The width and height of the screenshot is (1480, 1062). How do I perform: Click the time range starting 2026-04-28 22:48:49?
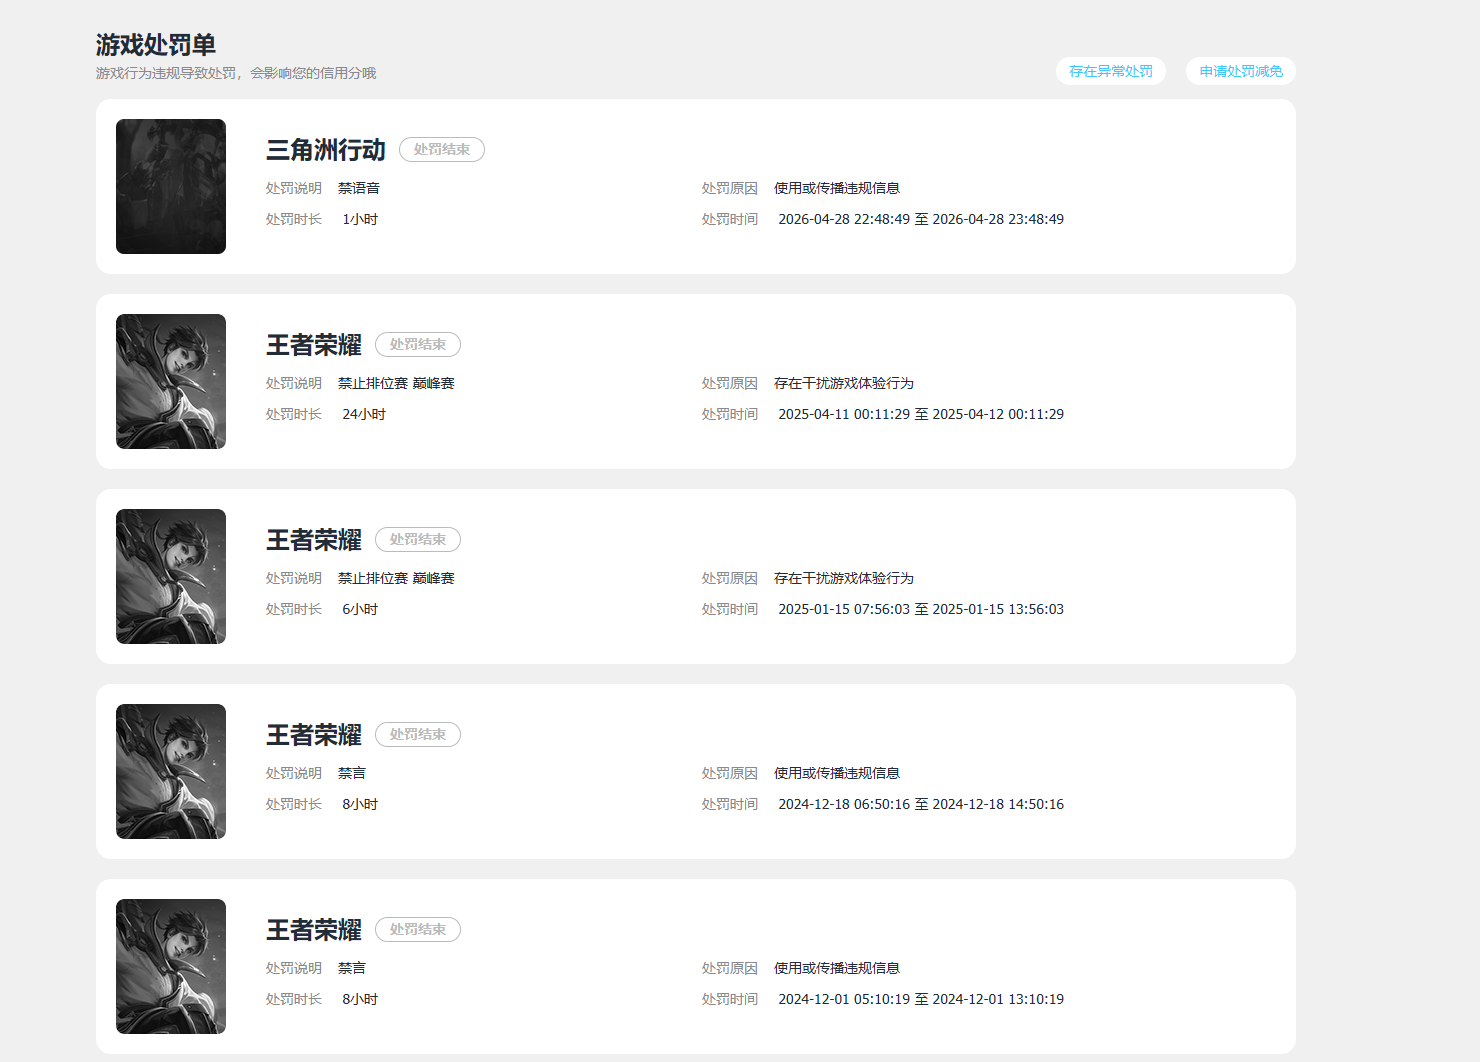(921, 219)
